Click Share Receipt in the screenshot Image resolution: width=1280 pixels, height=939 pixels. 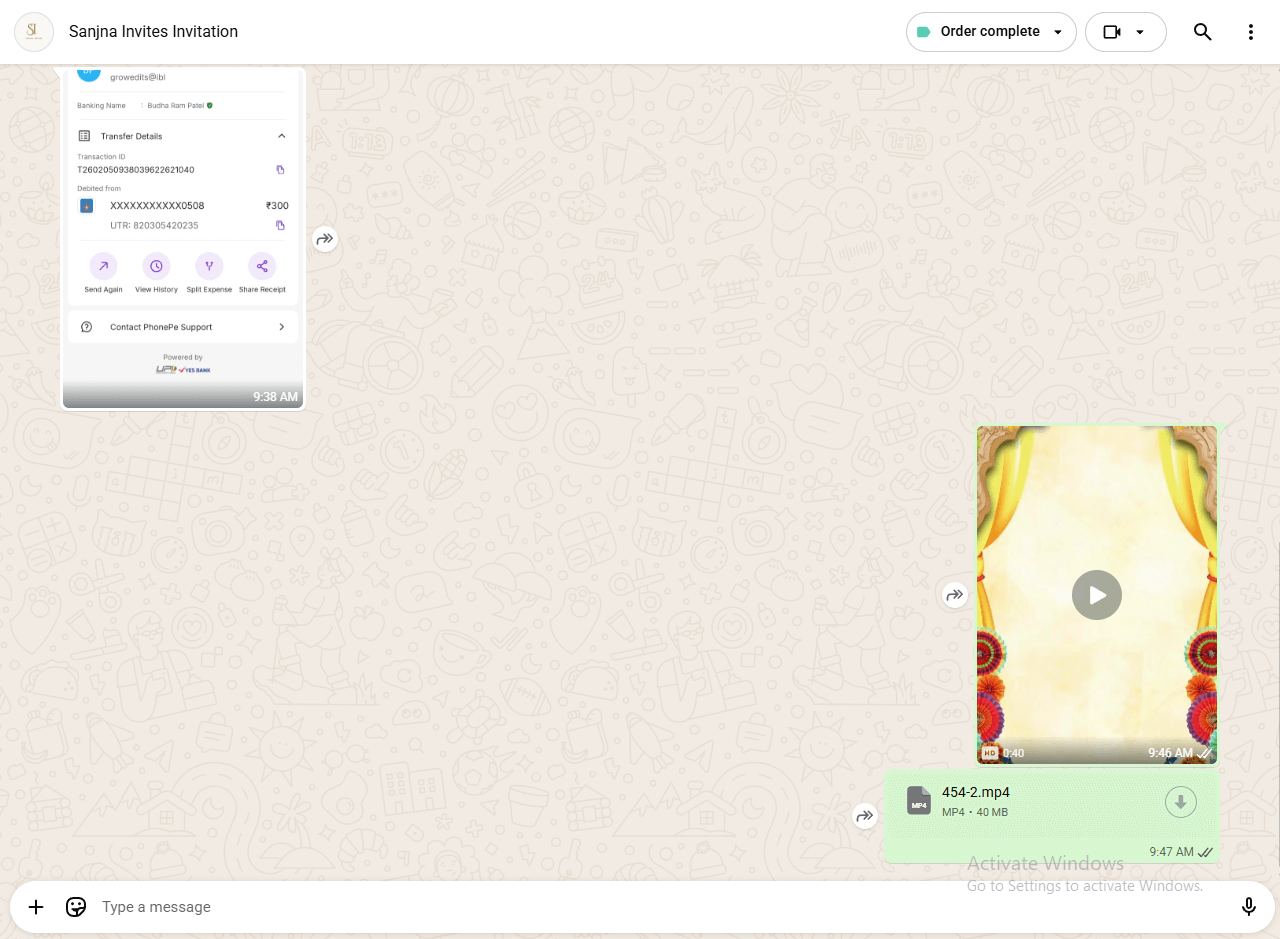262,273
